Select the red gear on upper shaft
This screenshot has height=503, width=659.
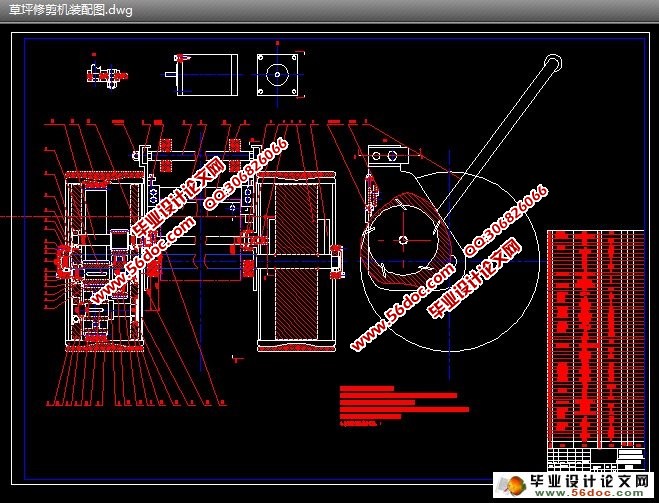tap(166, 155)
